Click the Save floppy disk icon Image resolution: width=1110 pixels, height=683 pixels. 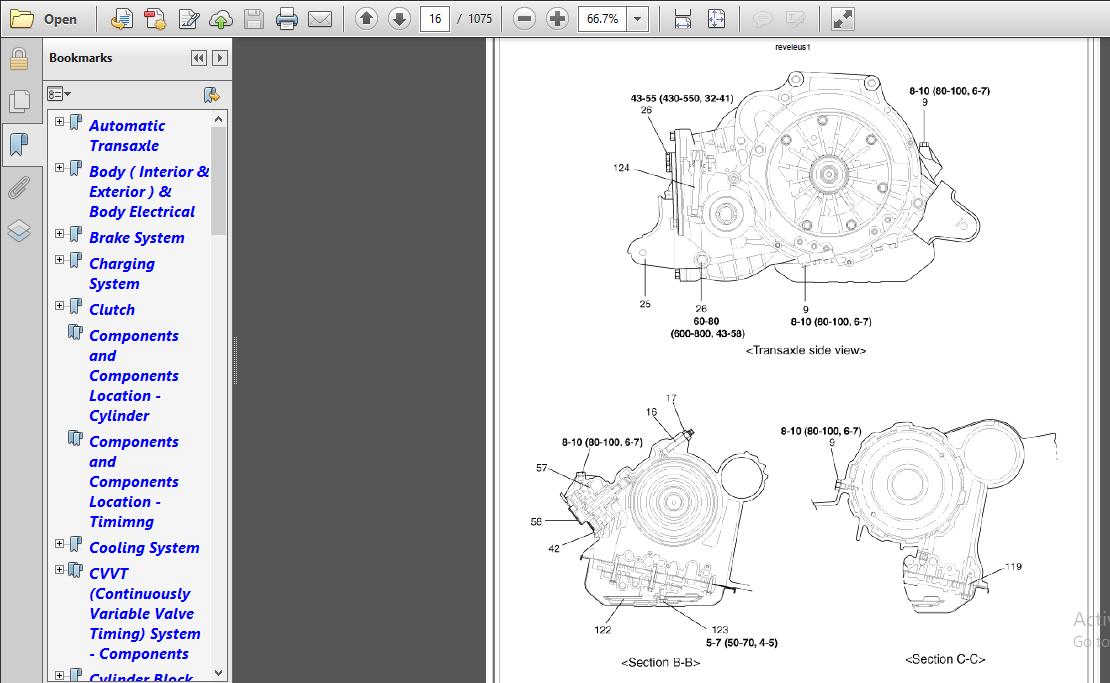pos(253,19)
